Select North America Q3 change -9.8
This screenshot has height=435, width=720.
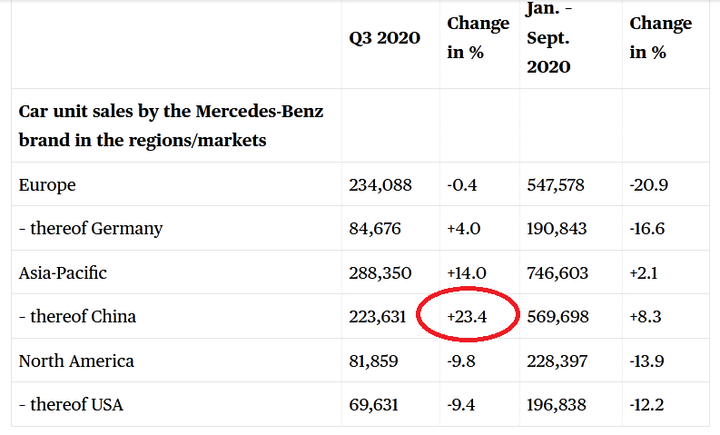(x=461, y=361)
